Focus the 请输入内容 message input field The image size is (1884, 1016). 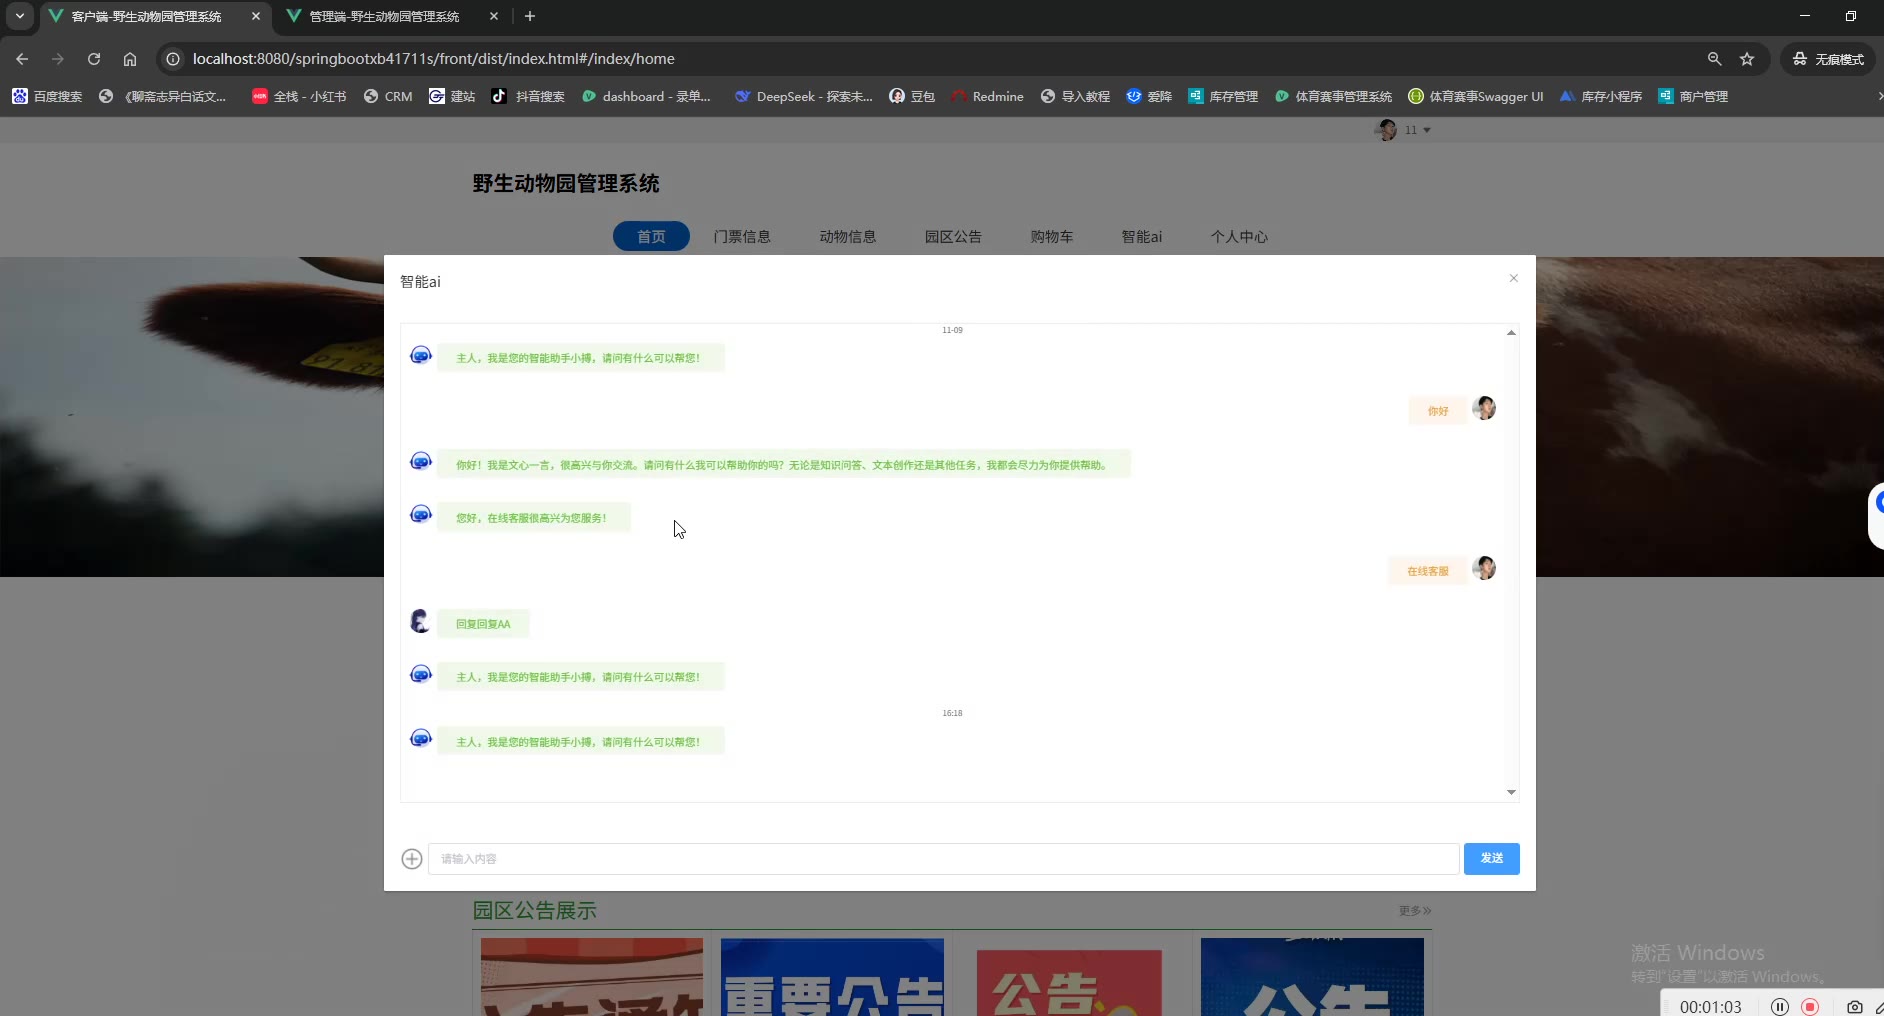pos(944,859)
